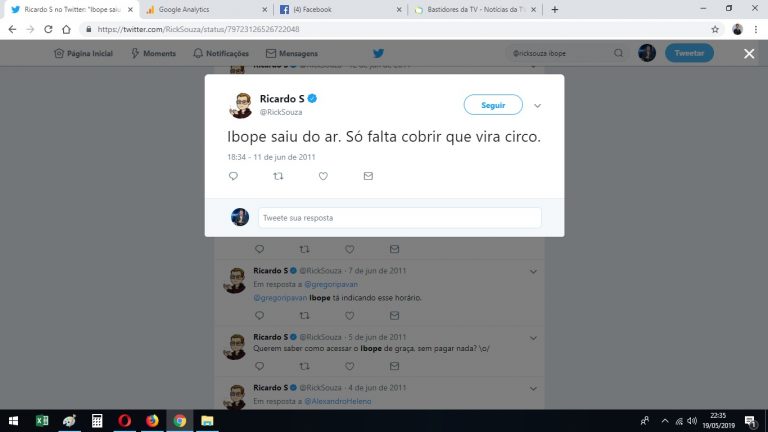Retweet the "Ibope saiu do ar" tweet
This screenshot has height=432, width=768.
(278, 176)
